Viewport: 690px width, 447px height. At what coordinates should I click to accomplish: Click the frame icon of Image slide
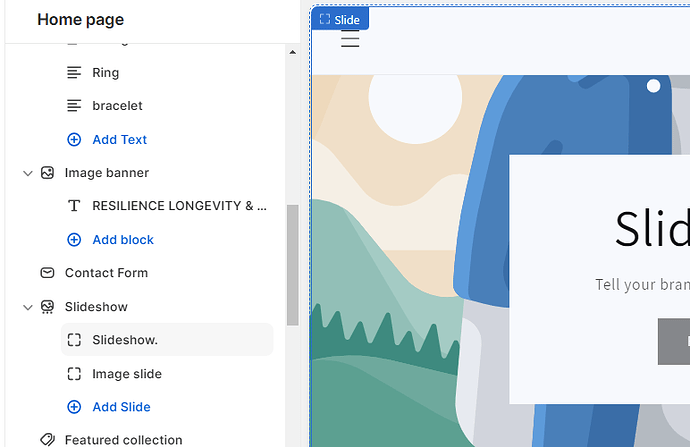[x=74, y=374]
